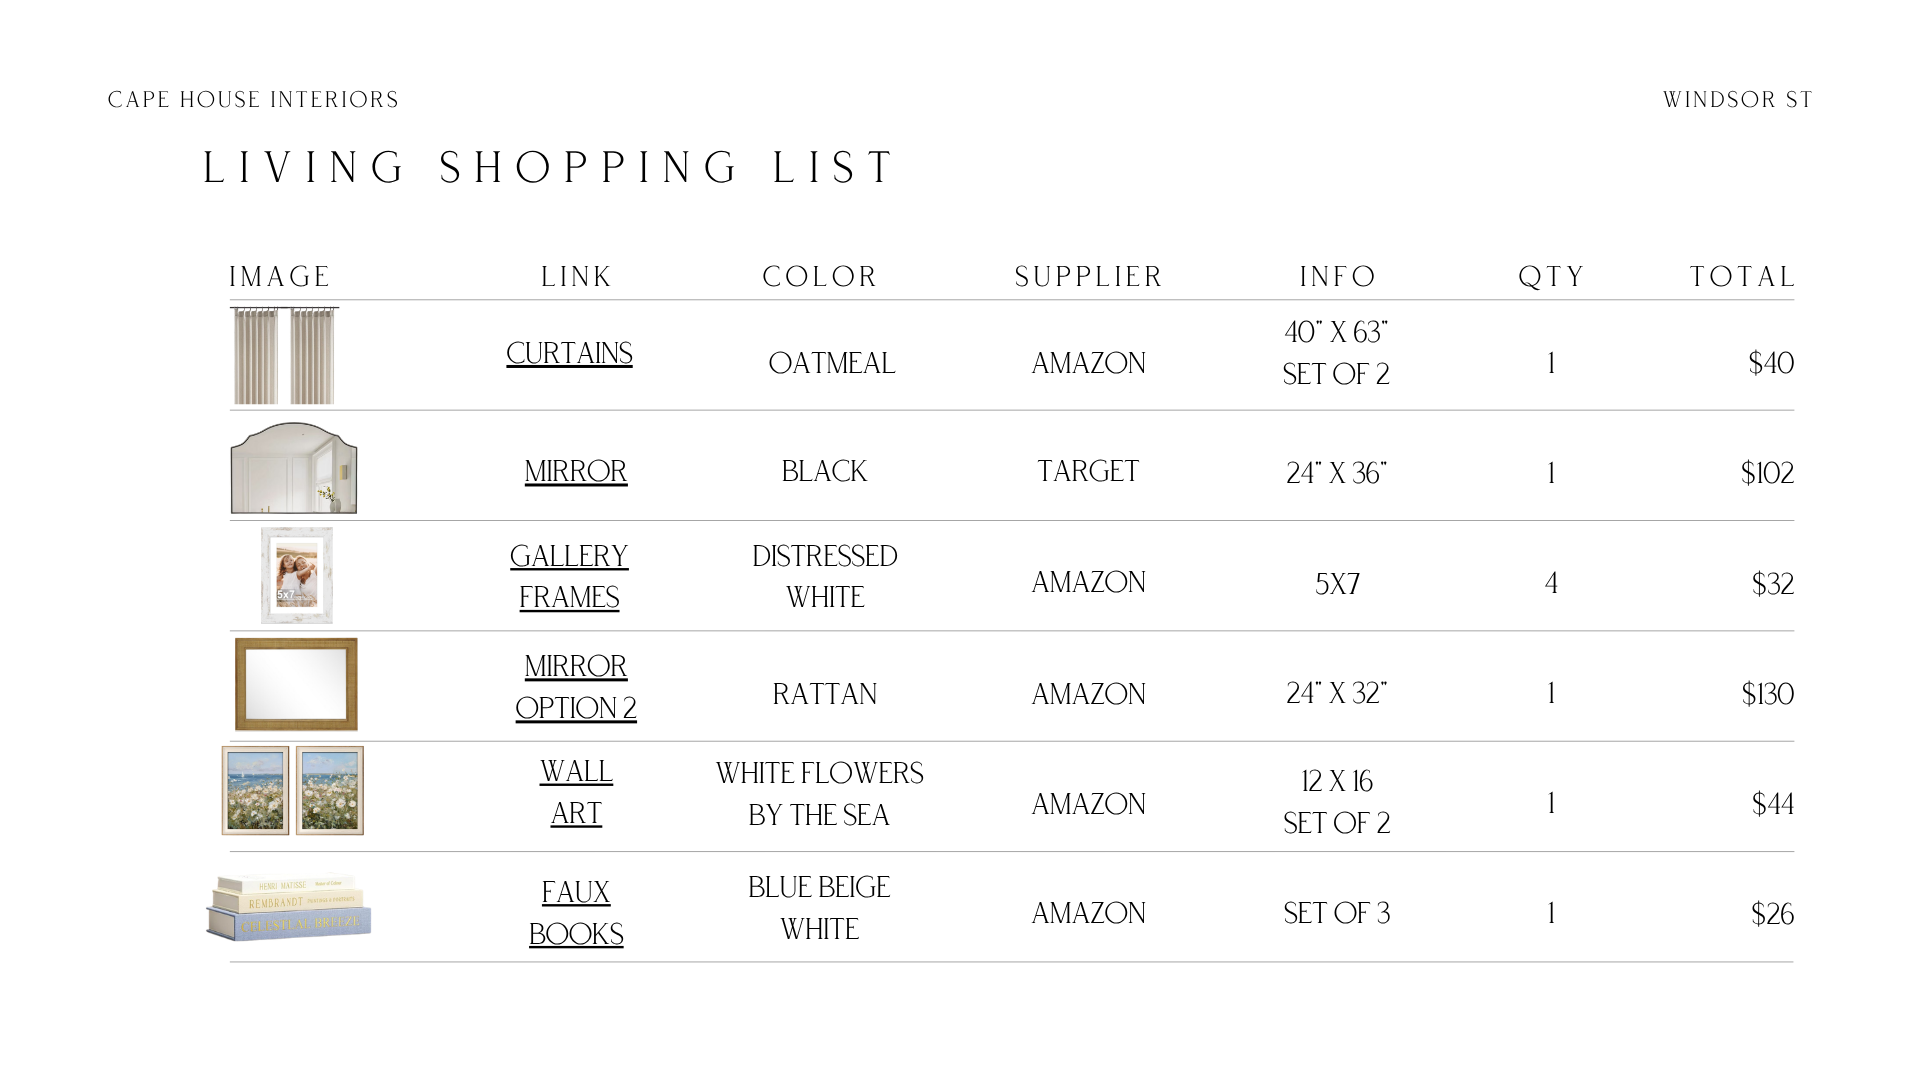Click the rattan mirror product image
1920x1080 pixels.
pyautogui.click(x=296, y=685)
